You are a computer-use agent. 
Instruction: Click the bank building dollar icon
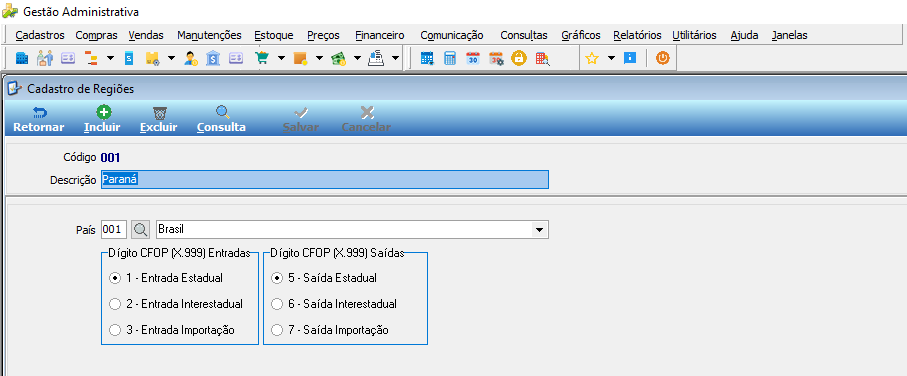[x=213, y=58]
